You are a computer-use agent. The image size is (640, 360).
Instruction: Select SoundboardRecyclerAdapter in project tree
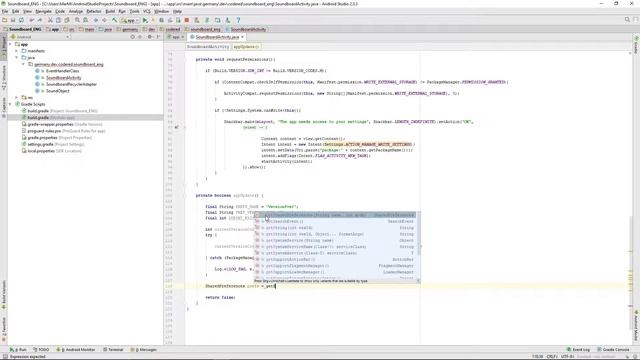pyautogui.click(x=71, y=84)
